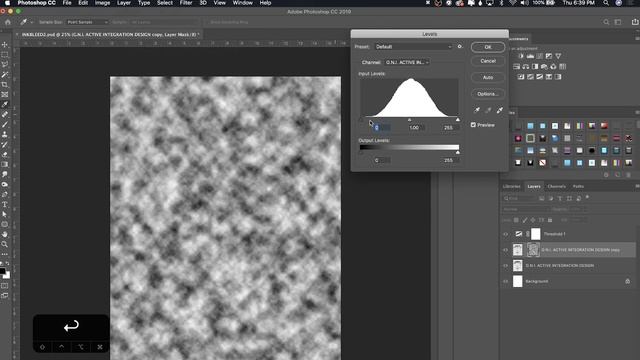This screenshot has height=360, width=640.
Task: Select the Brush tool
Action: coord(5,124)
